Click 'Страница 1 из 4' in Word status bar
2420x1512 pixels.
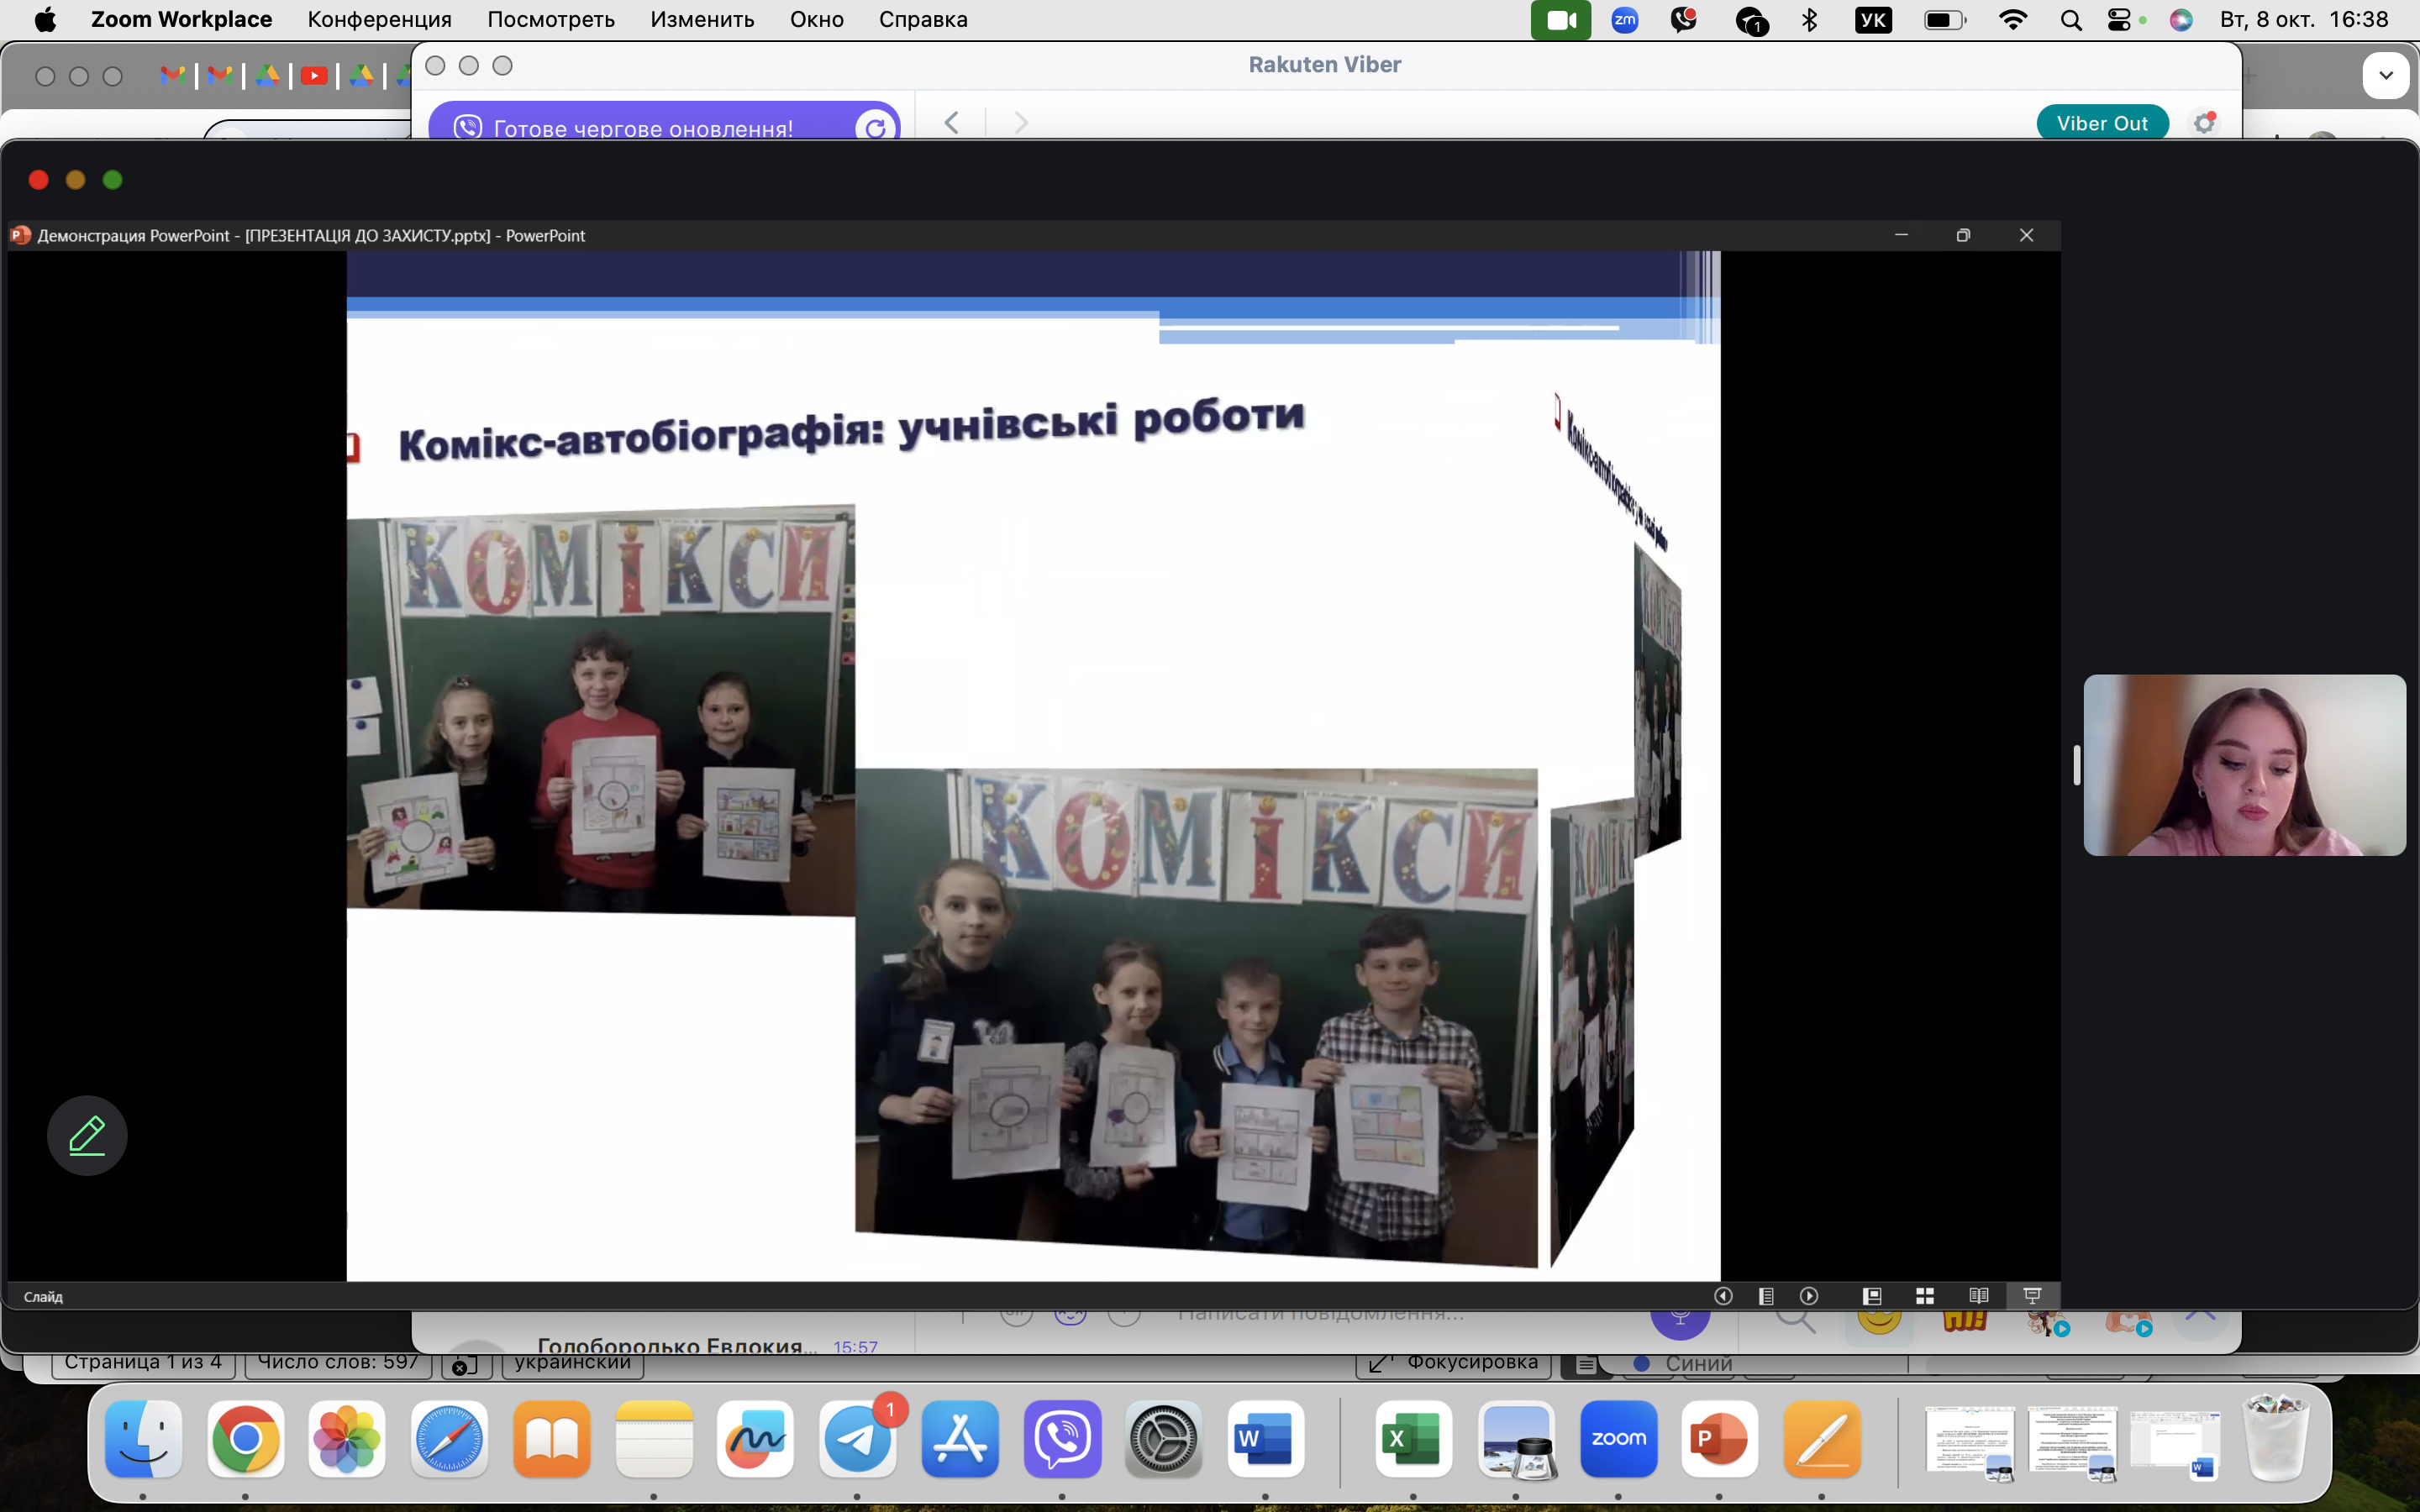[x=143, y=1362]
